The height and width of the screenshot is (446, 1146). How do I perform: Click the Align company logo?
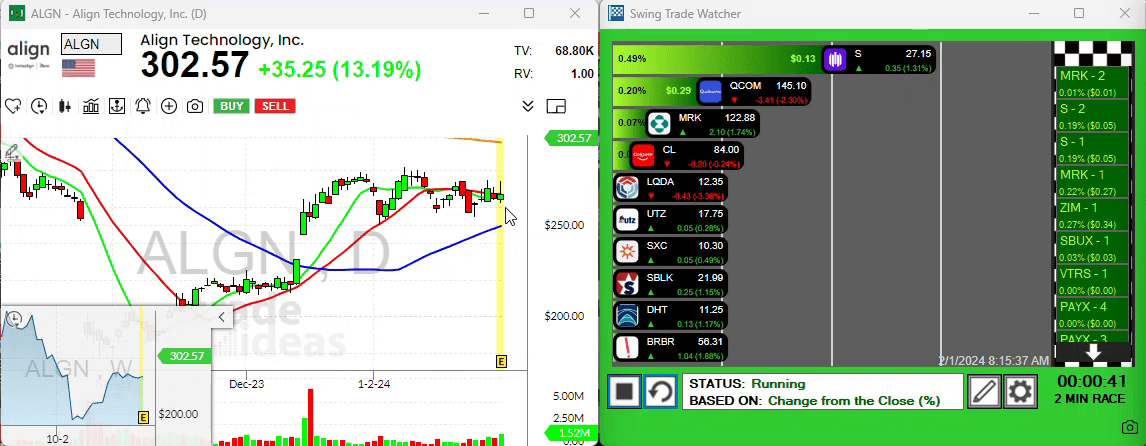29,54
